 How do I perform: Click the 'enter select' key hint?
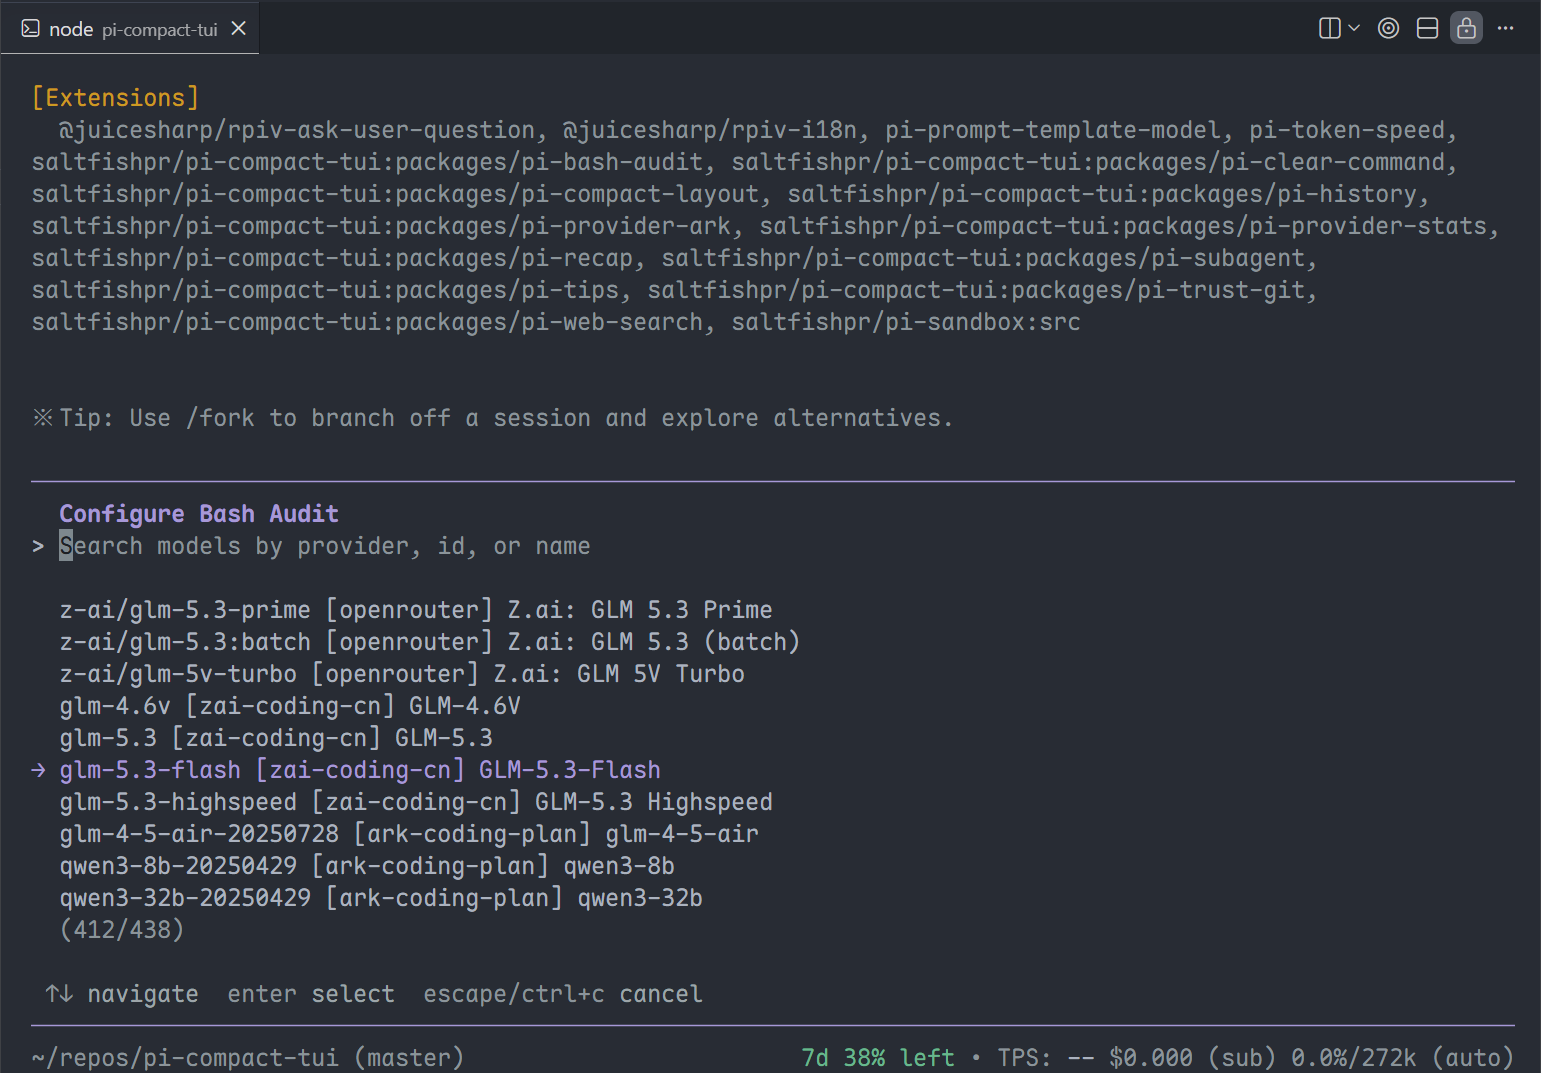point(311,994)
